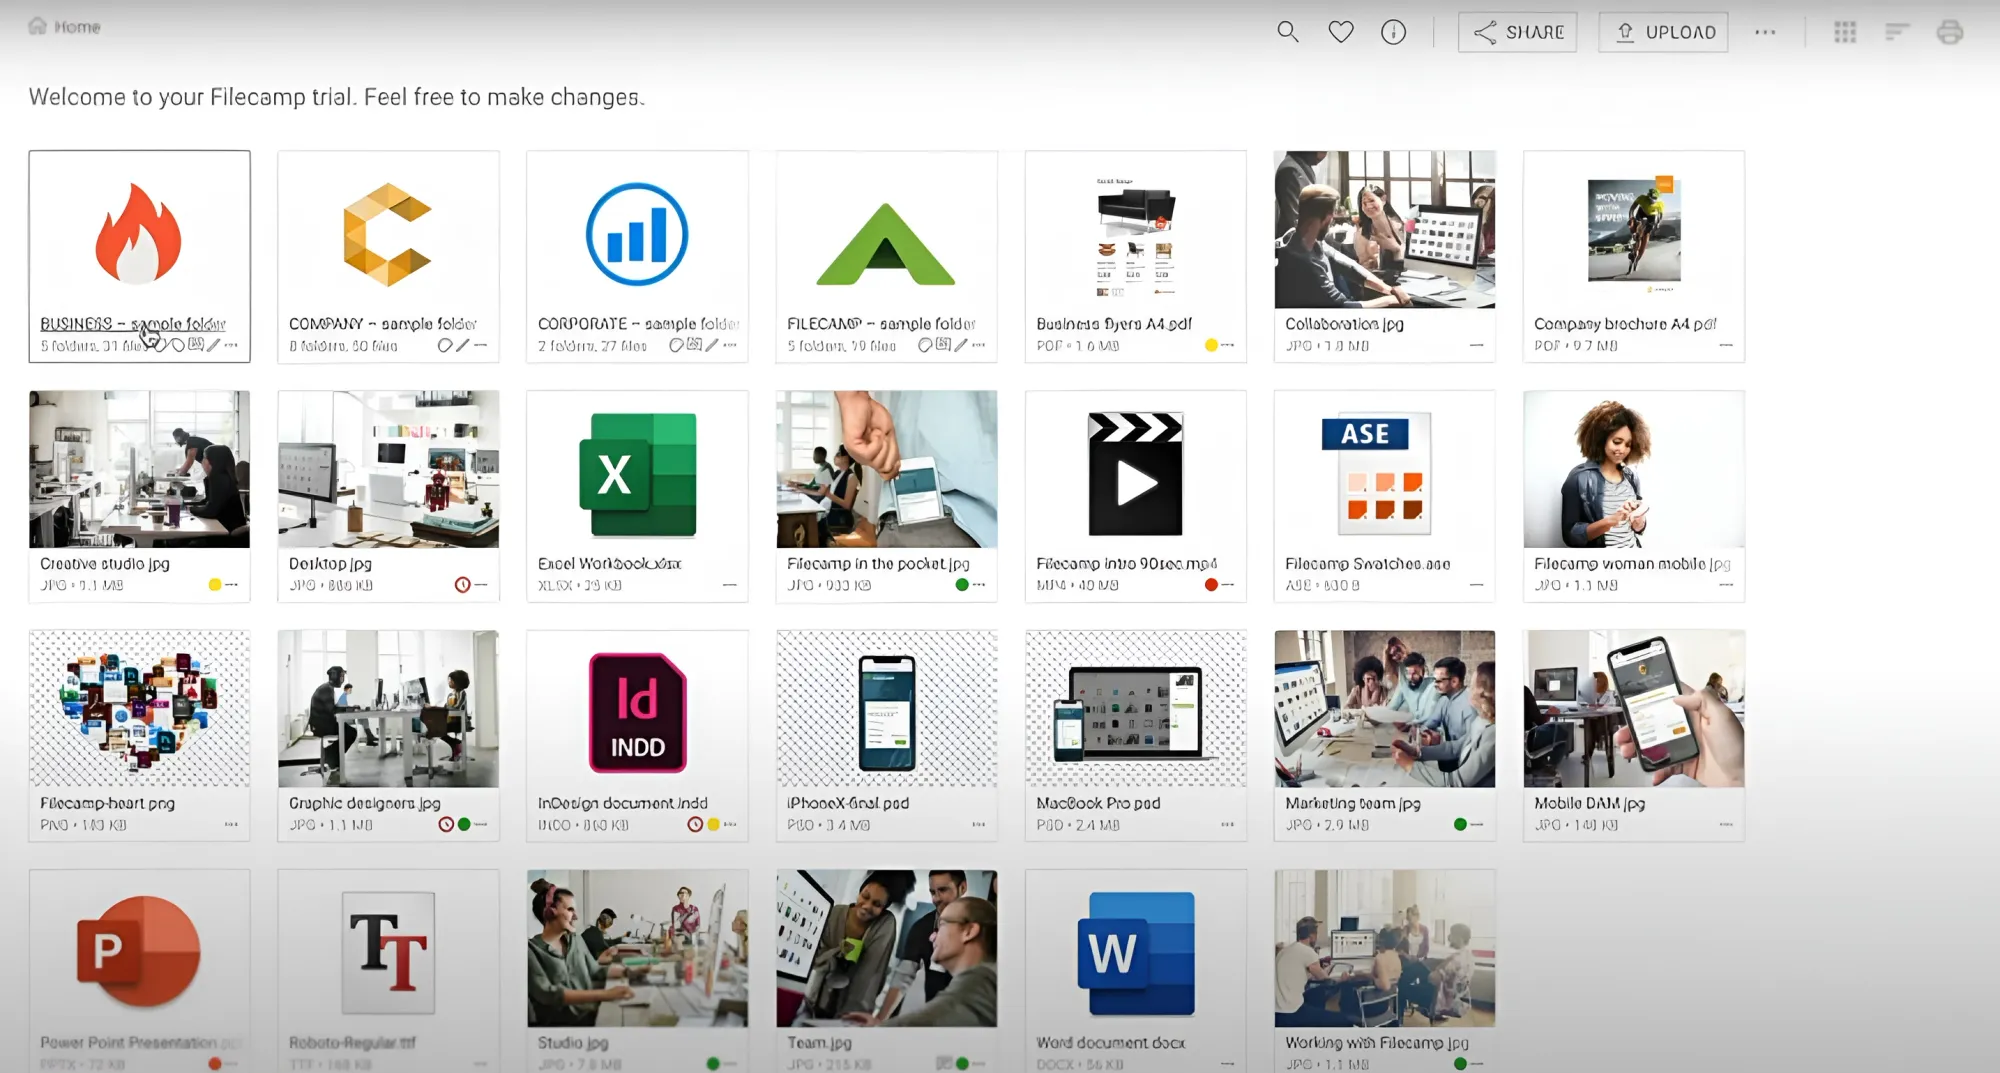Click the yellow label dot on Creative studio.jpg
The image size is (2000, 1073).
[x=215, y=585]
